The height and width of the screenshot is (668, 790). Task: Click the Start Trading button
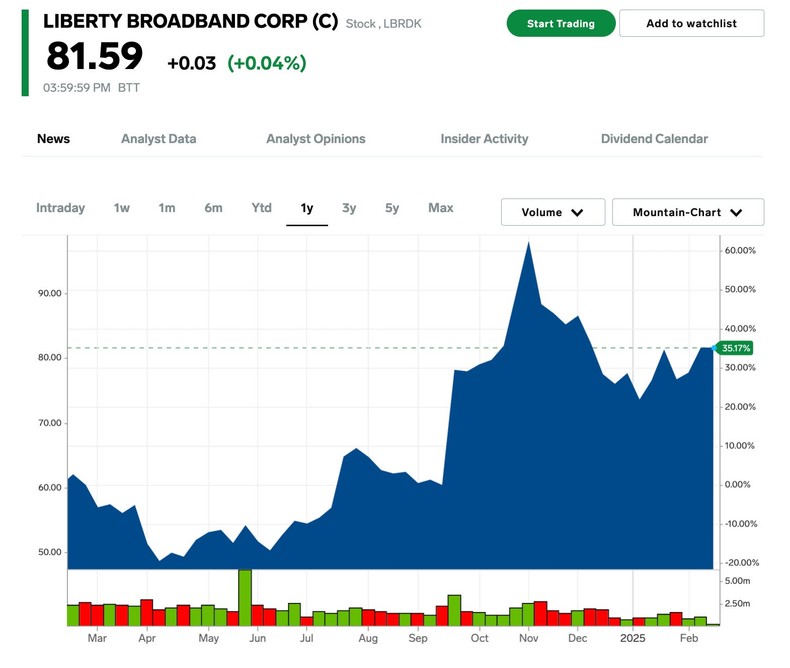(x=560, y=23)
